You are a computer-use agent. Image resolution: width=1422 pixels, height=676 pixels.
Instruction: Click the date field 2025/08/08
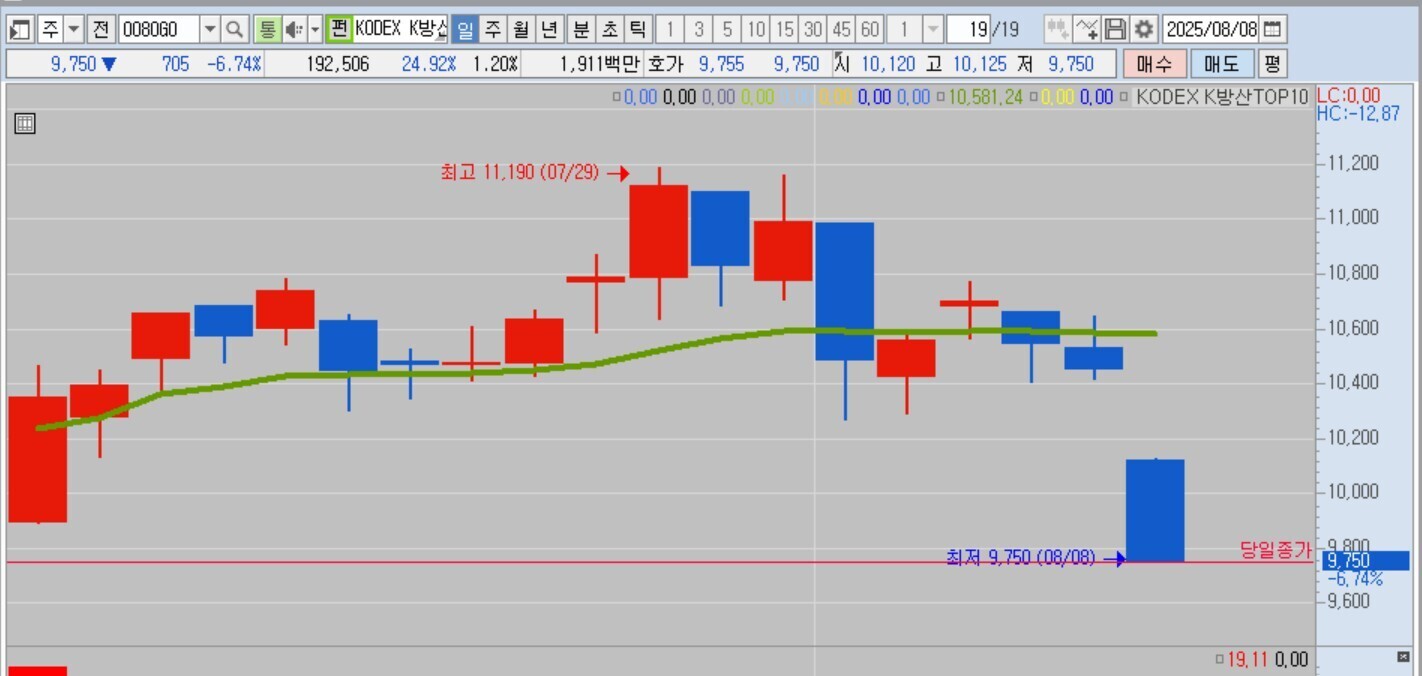(x=1211, y=29)
